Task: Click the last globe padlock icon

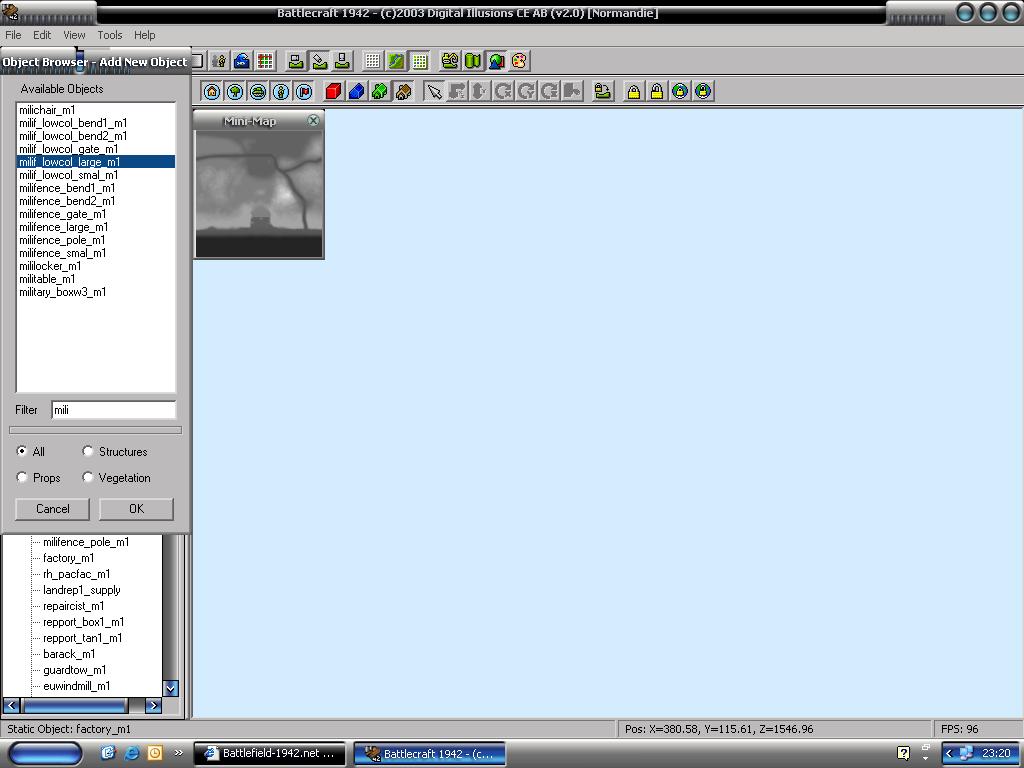Action: click(703, 91)
